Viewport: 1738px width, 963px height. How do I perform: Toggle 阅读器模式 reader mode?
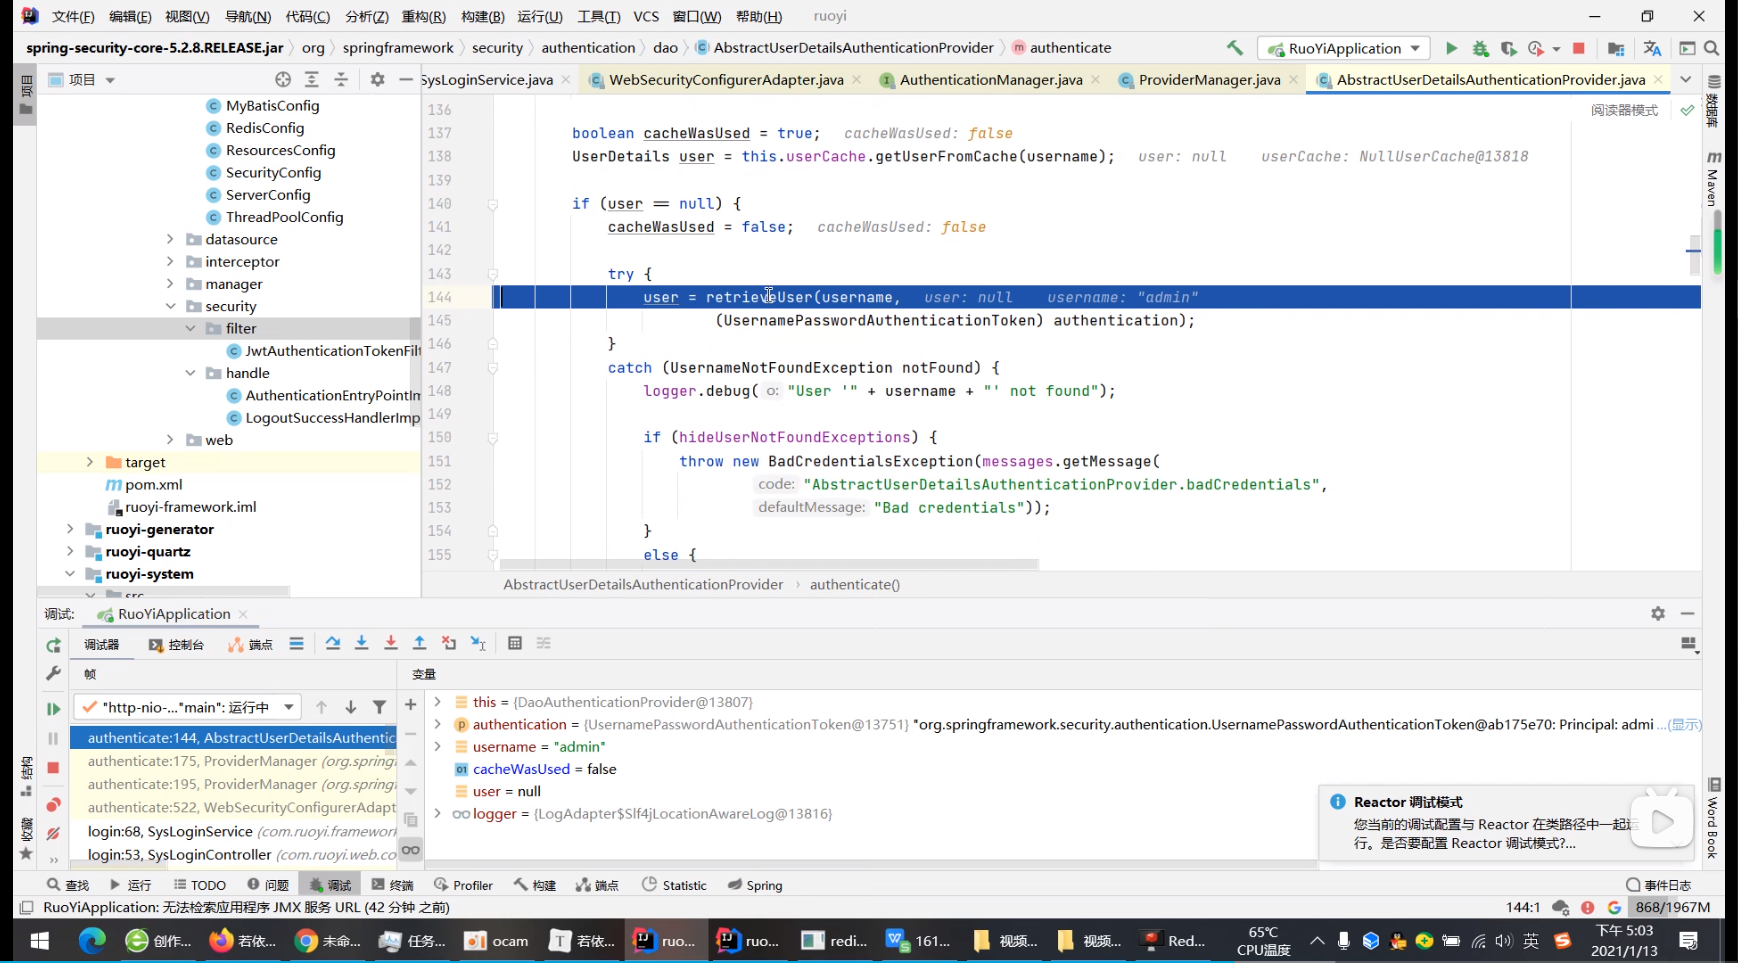click(1624, 110)
